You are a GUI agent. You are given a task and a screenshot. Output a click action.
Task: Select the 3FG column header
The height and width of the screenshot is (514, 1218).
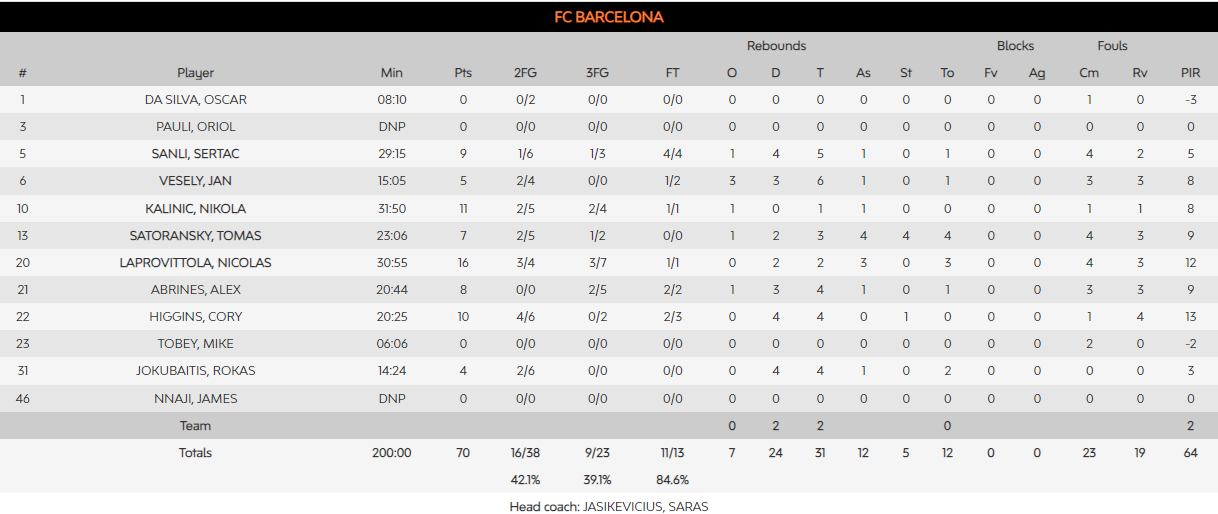(x=597, y=73)
